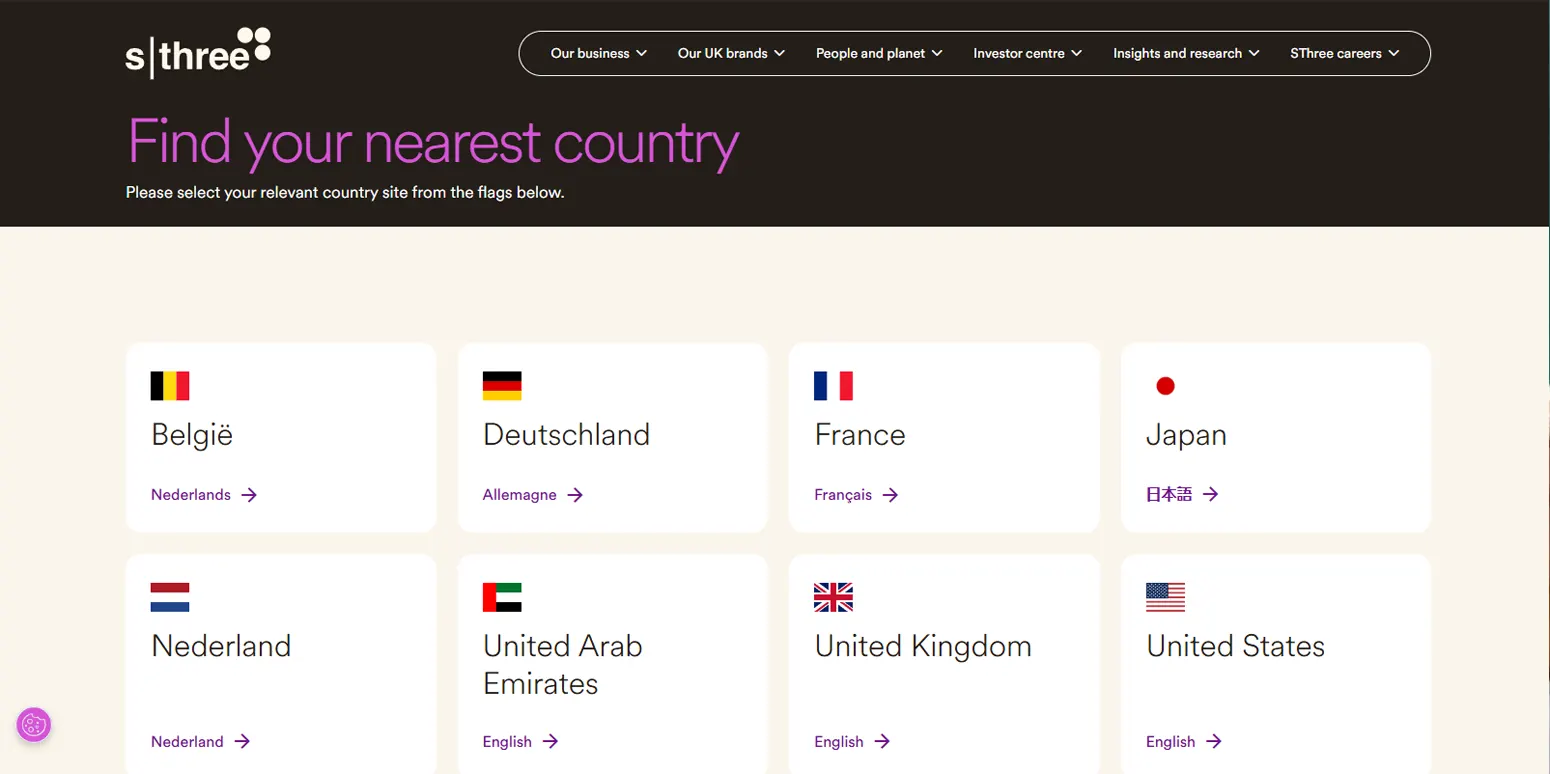Click the United States flag
The height and width of the screenshot is (774, 1550).
(1165, 597)
